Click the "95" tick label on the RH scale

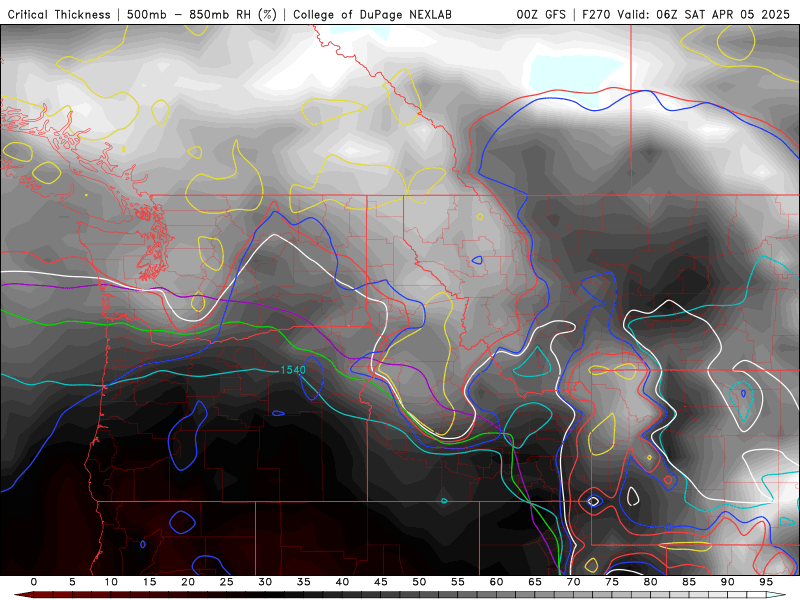[766, 582]
